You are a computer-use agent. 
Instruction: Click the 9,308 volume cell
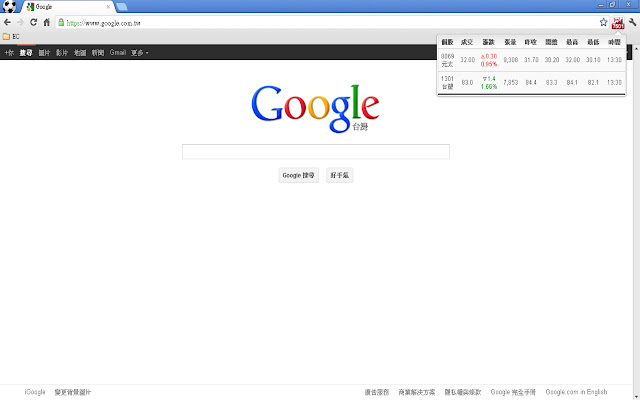(x=511, y=60)
